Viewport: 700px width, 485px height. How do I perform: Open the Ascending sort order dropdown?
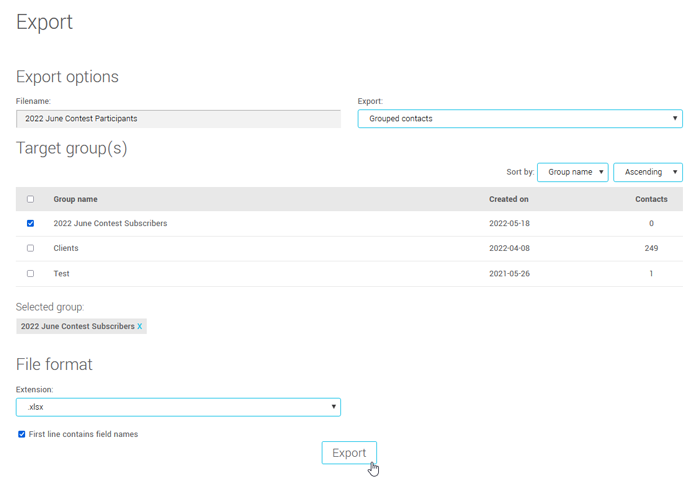[647, 172]
